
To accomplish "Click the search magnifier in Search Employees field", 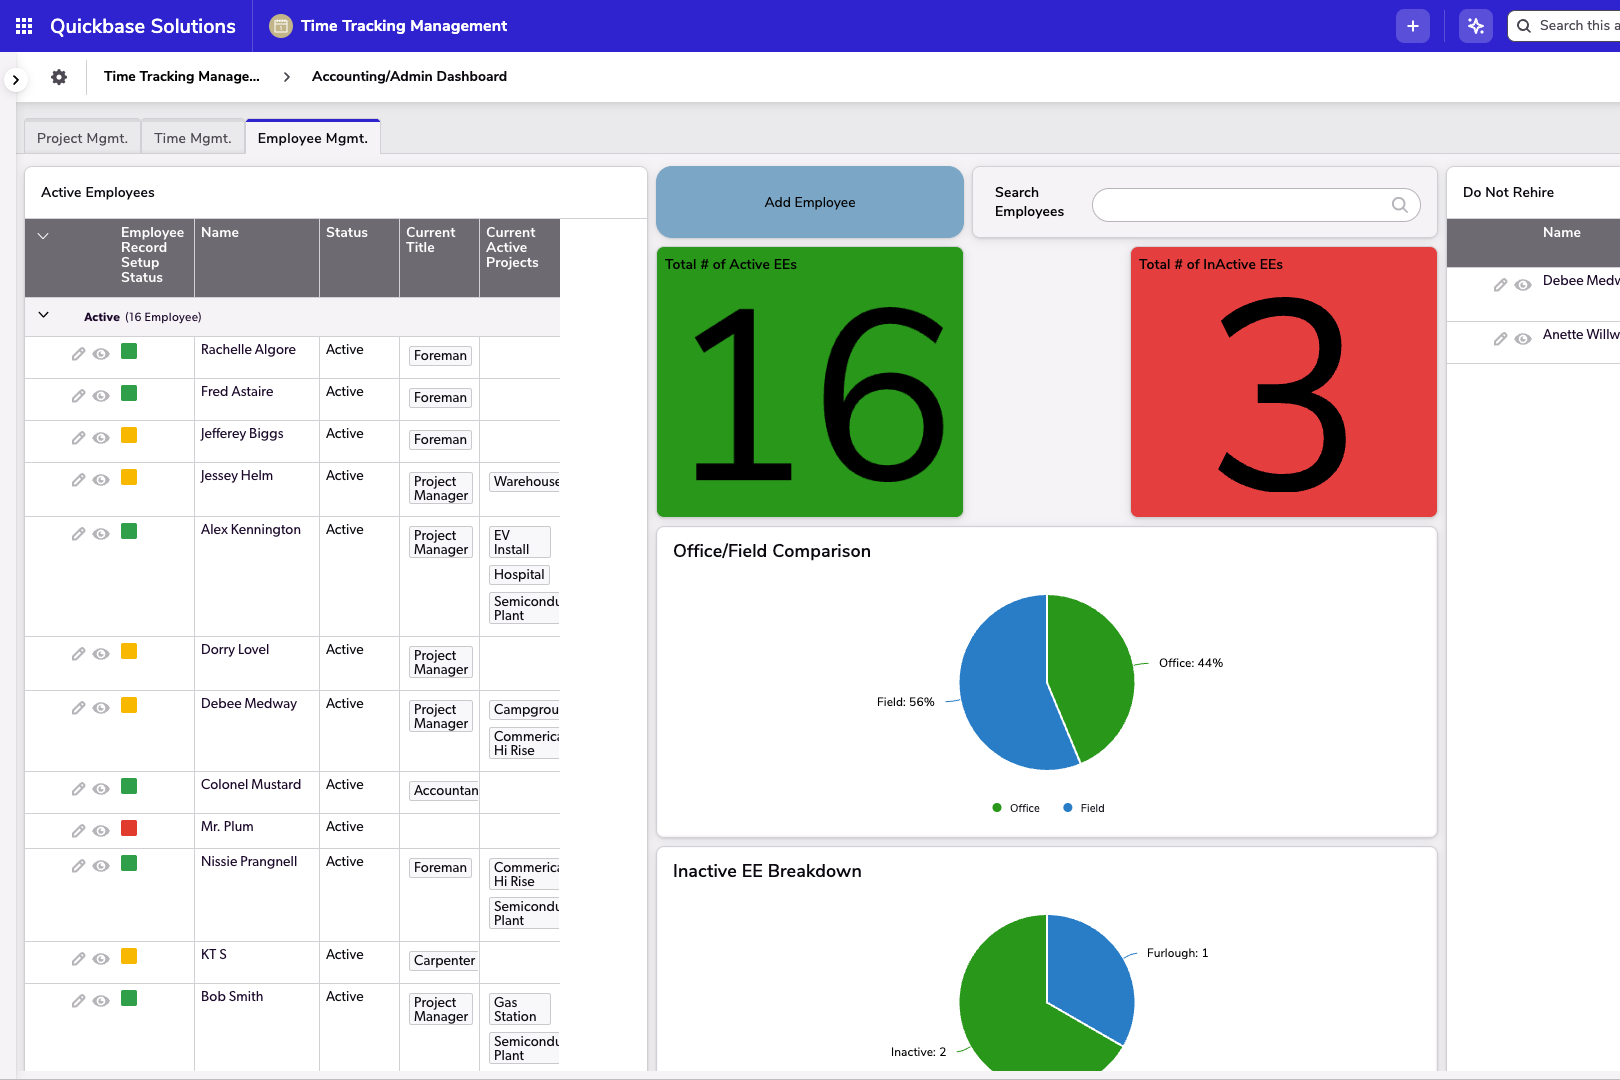I will (x=1399, y=205).
